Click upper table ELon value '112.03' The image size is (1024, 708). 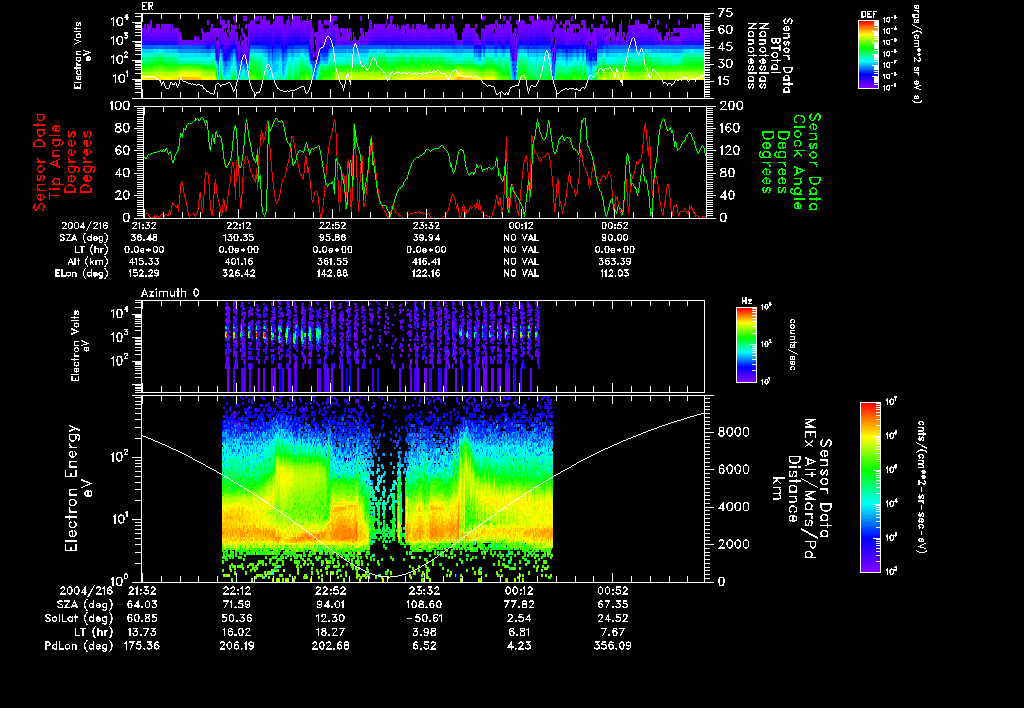click(x=615, y=273)
